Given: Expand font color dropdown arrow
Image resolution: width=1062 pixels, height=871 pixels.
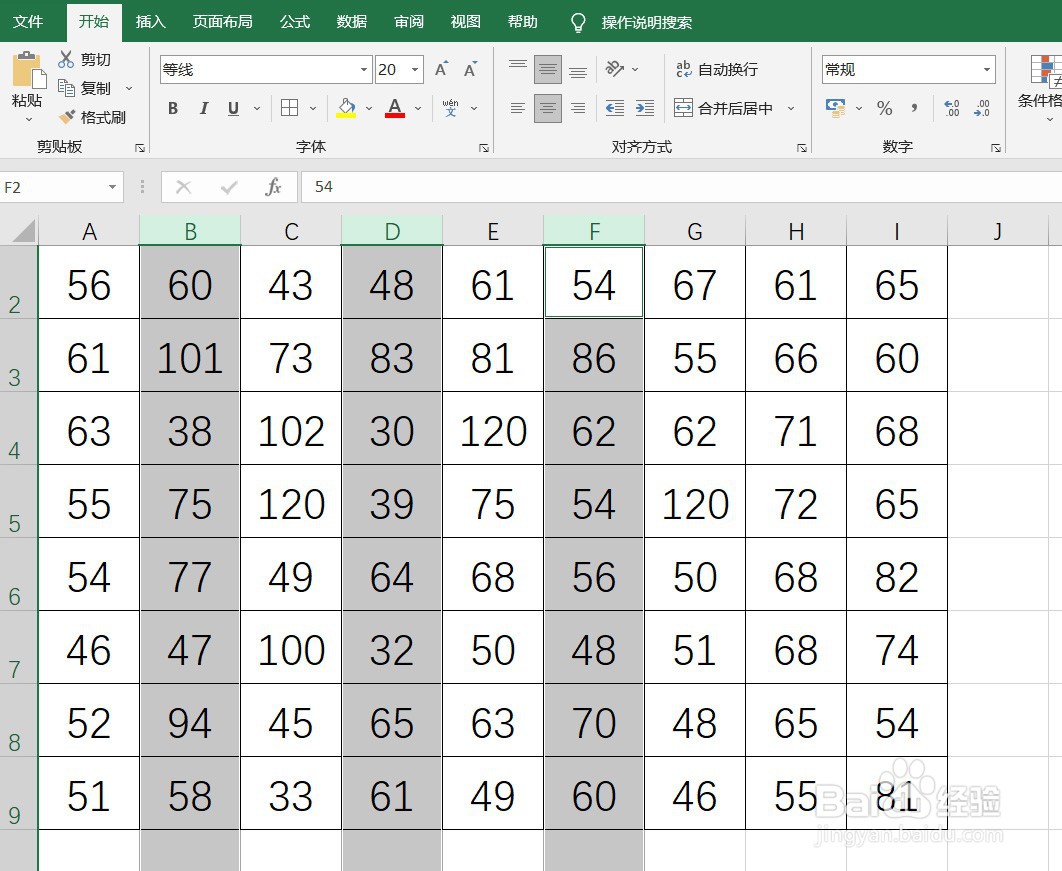Looking at the screenshot, I should [x=418, y=108].
